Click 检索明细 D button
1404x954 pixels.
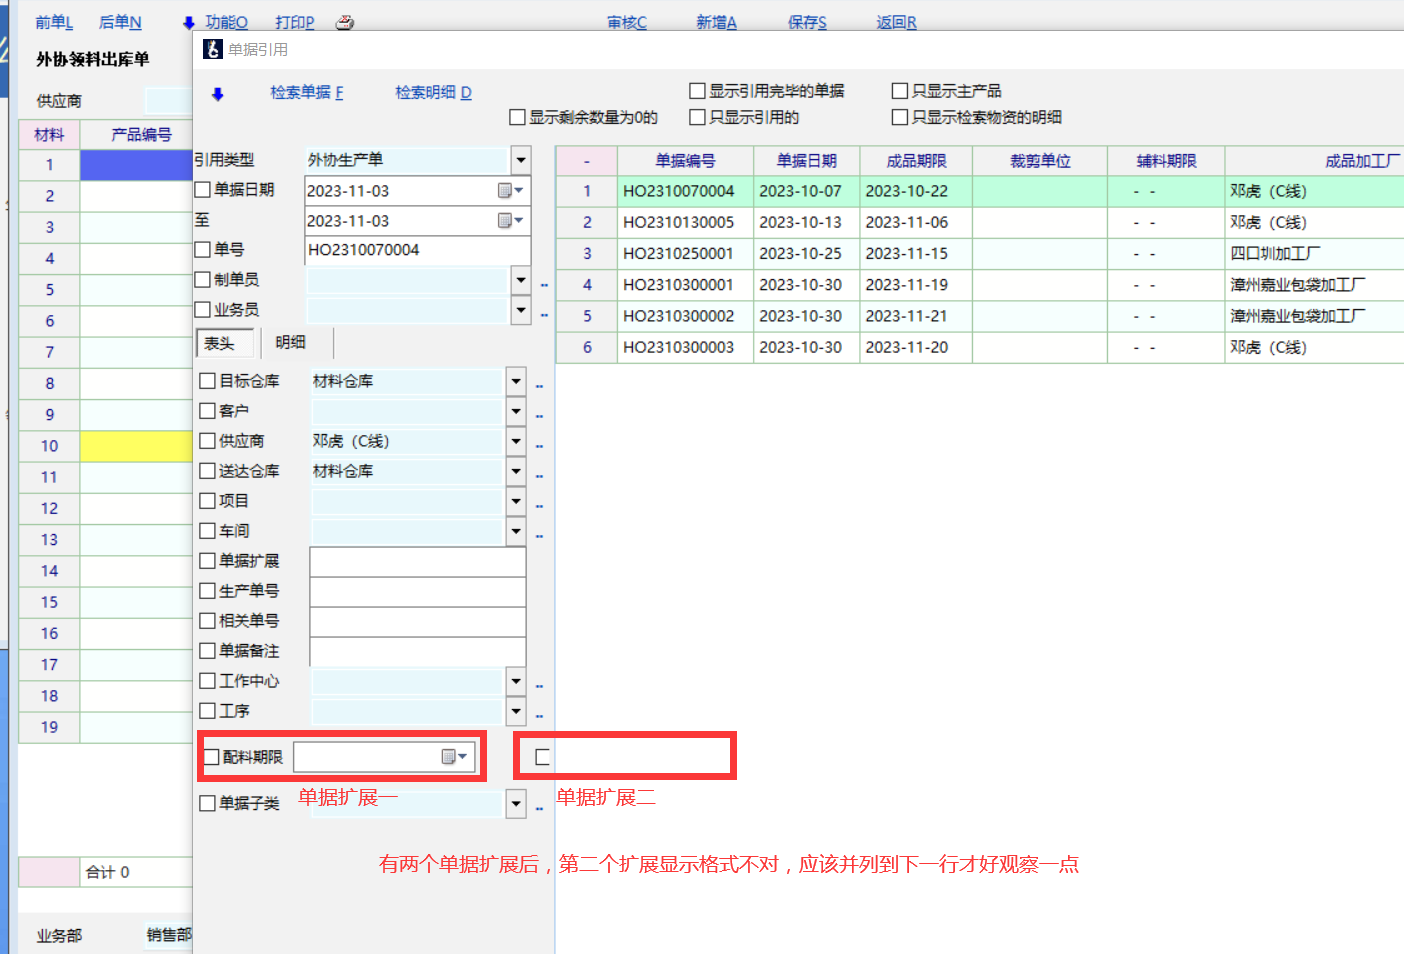pyautogui.click(x=433, y=93)
